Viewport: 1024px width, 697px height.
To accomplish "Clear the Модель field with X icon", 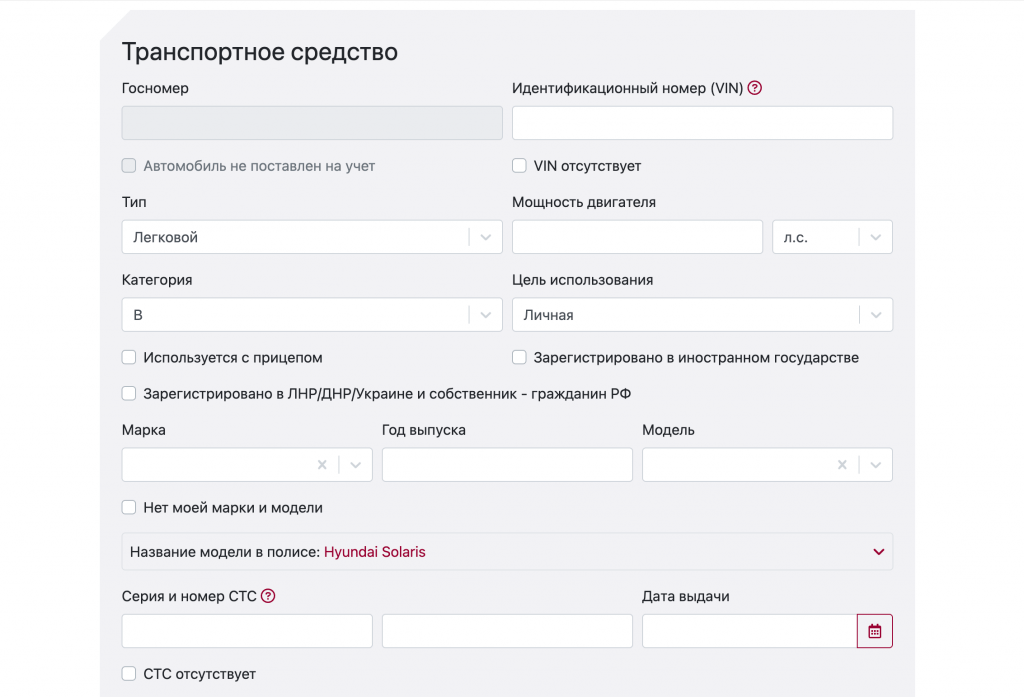I will (x=842, y=465).
